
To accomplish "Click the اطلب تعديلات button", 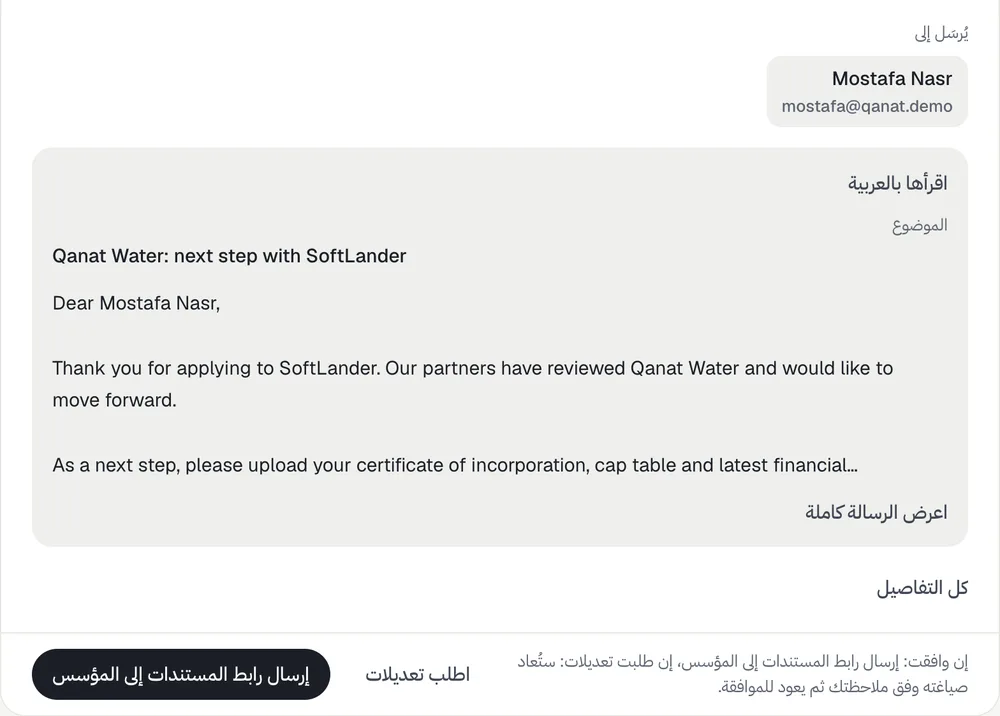I will point(418,674).
